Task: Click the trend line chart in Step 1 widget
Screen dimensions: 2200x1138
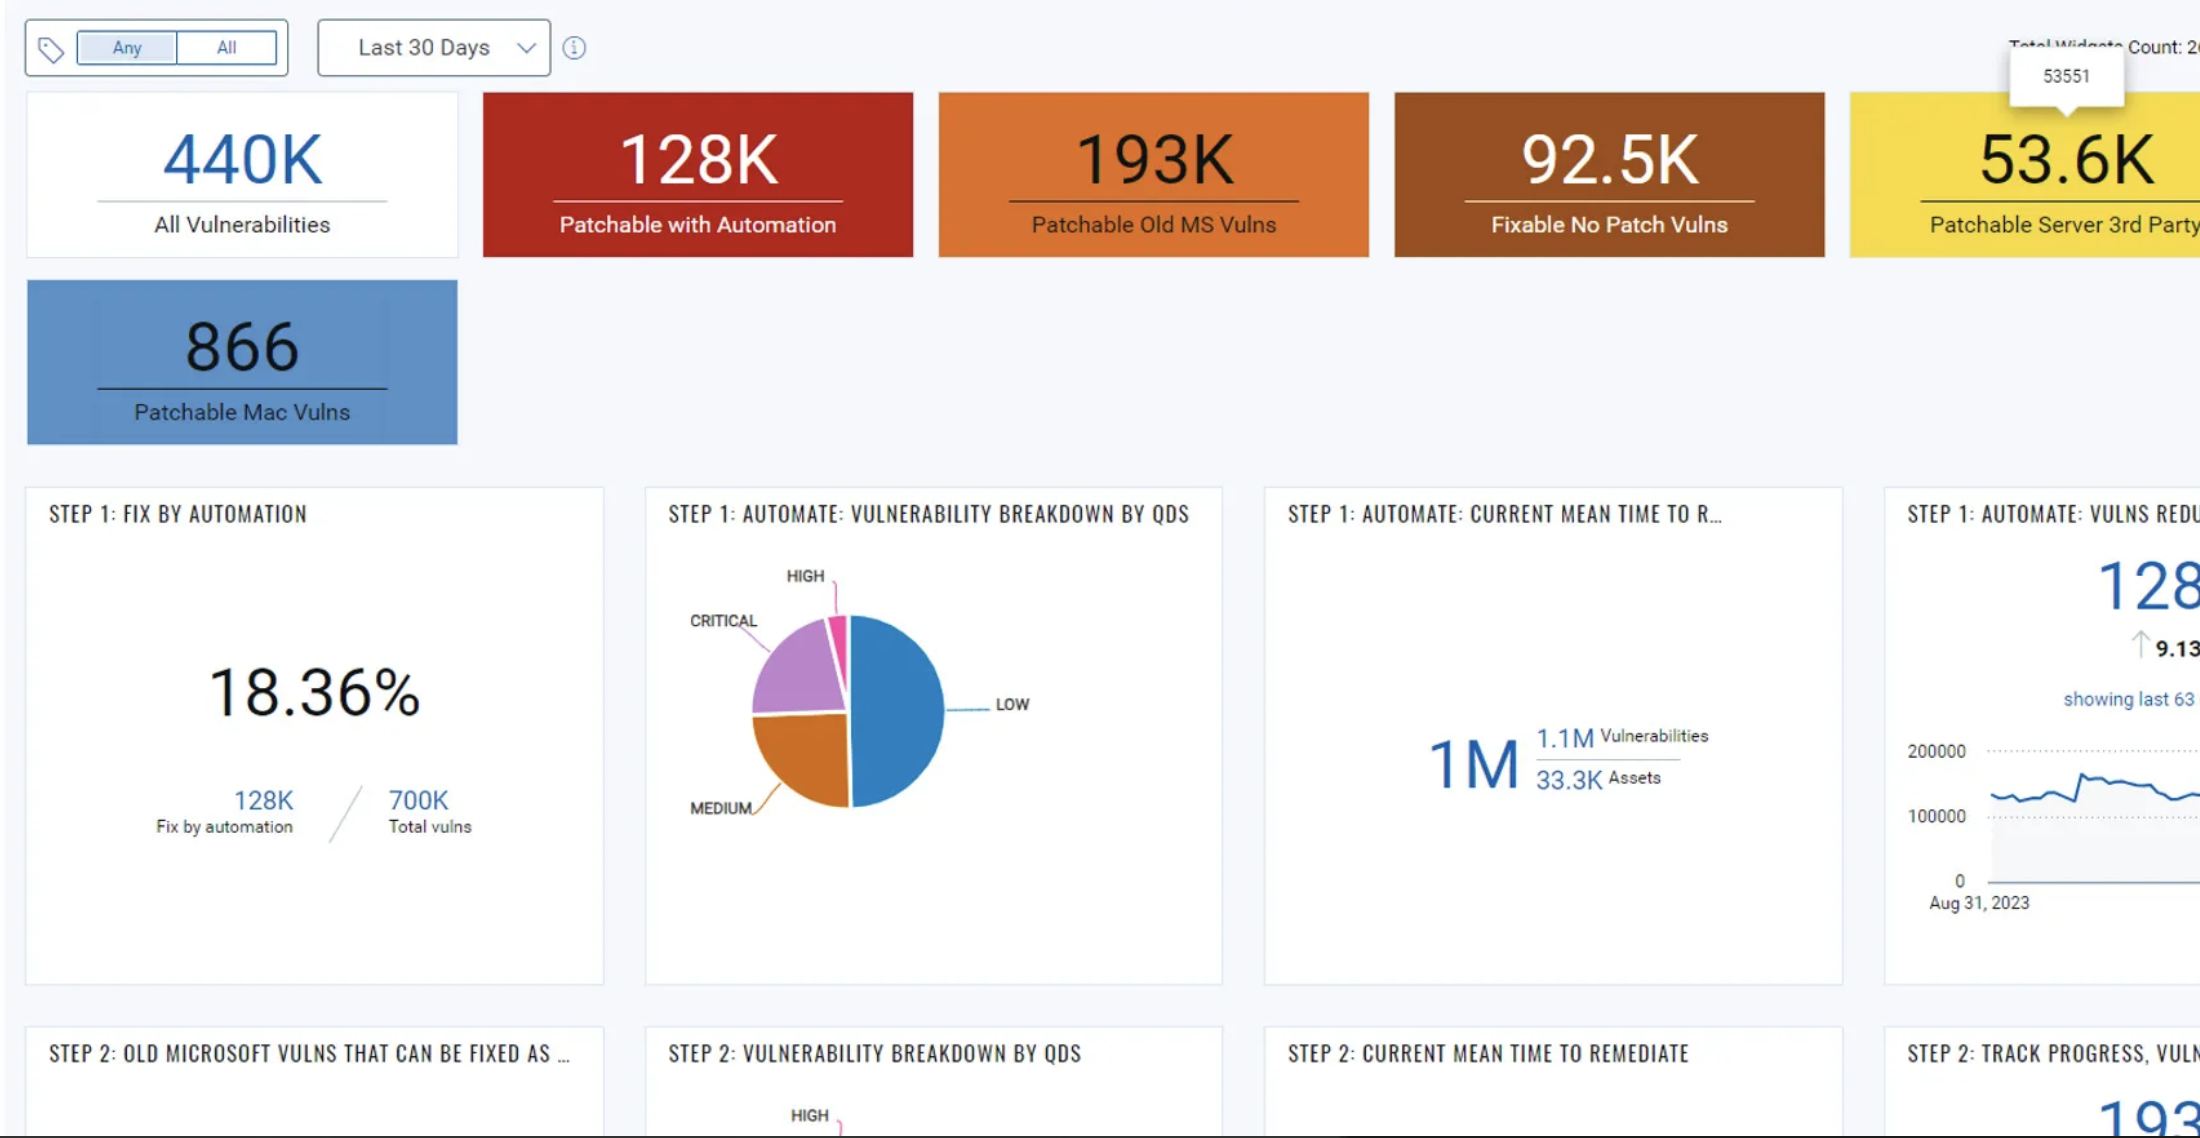Action: 2095,815
